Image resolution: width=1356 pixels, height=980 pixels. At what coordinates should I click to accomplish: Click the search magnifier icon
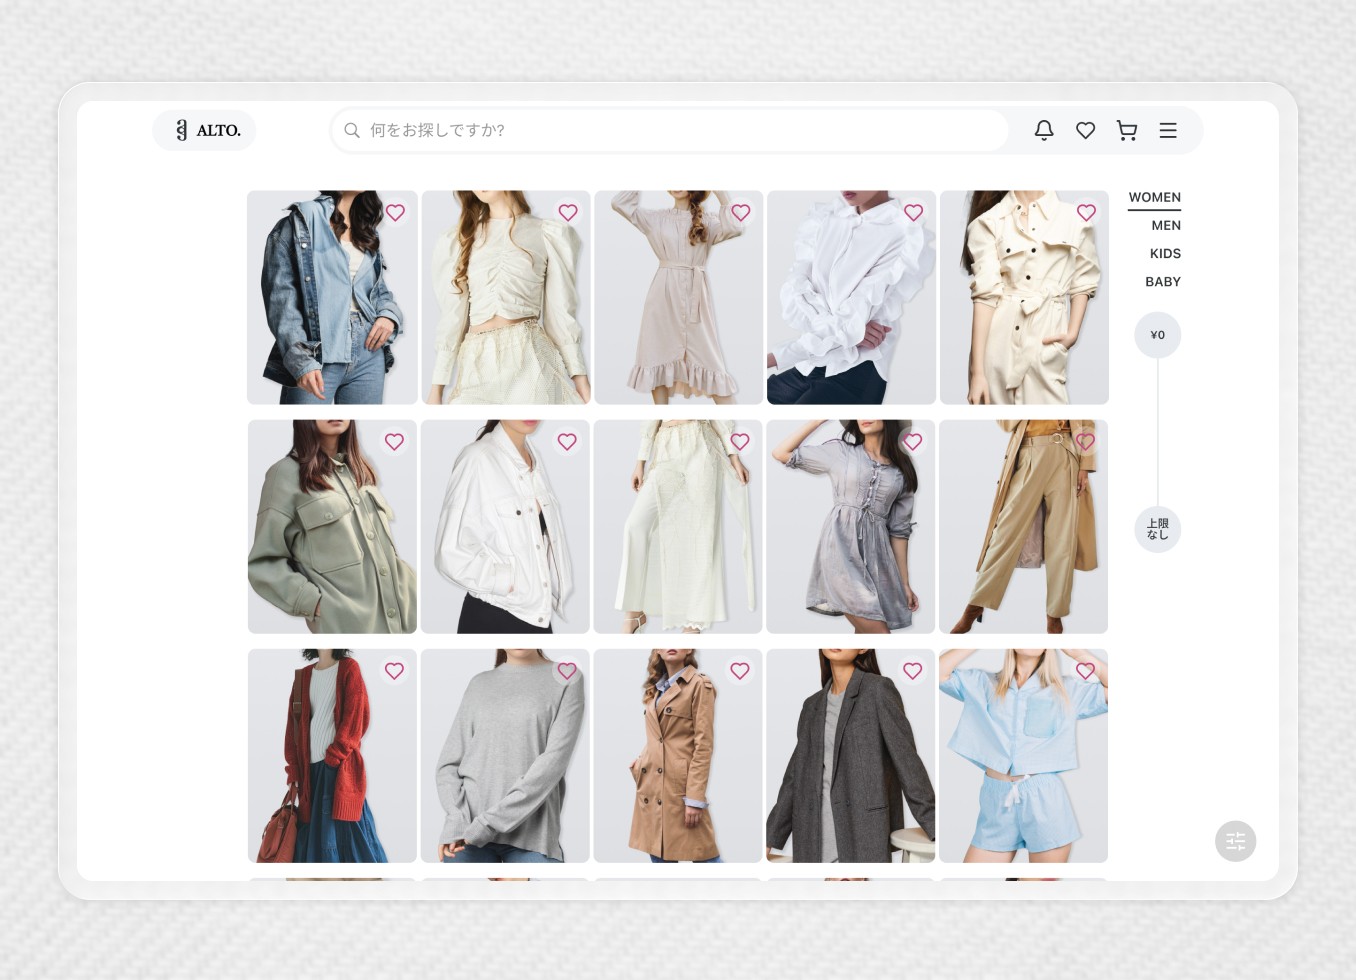click(x=352, y=130)
